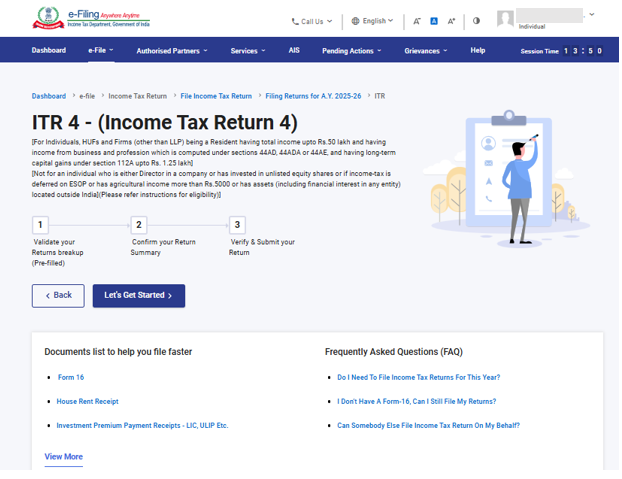
Task: Open the Form 16 document link
Action: (70, 377)
